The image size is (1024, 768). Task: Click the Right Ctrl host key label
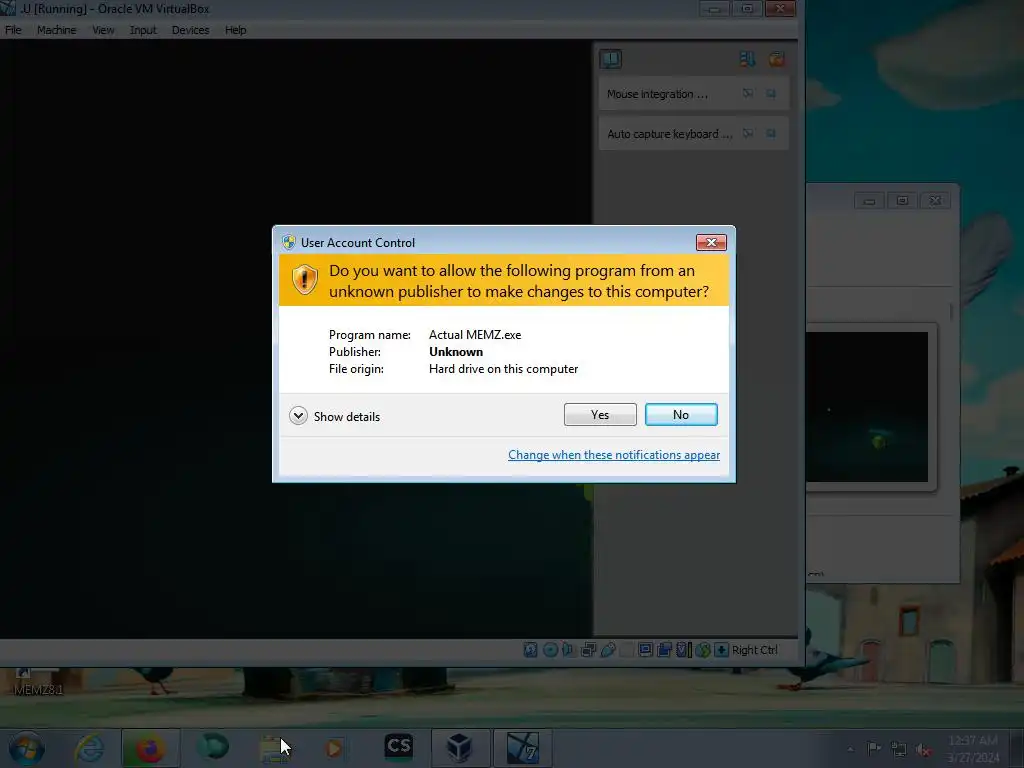tap(755, 650)
